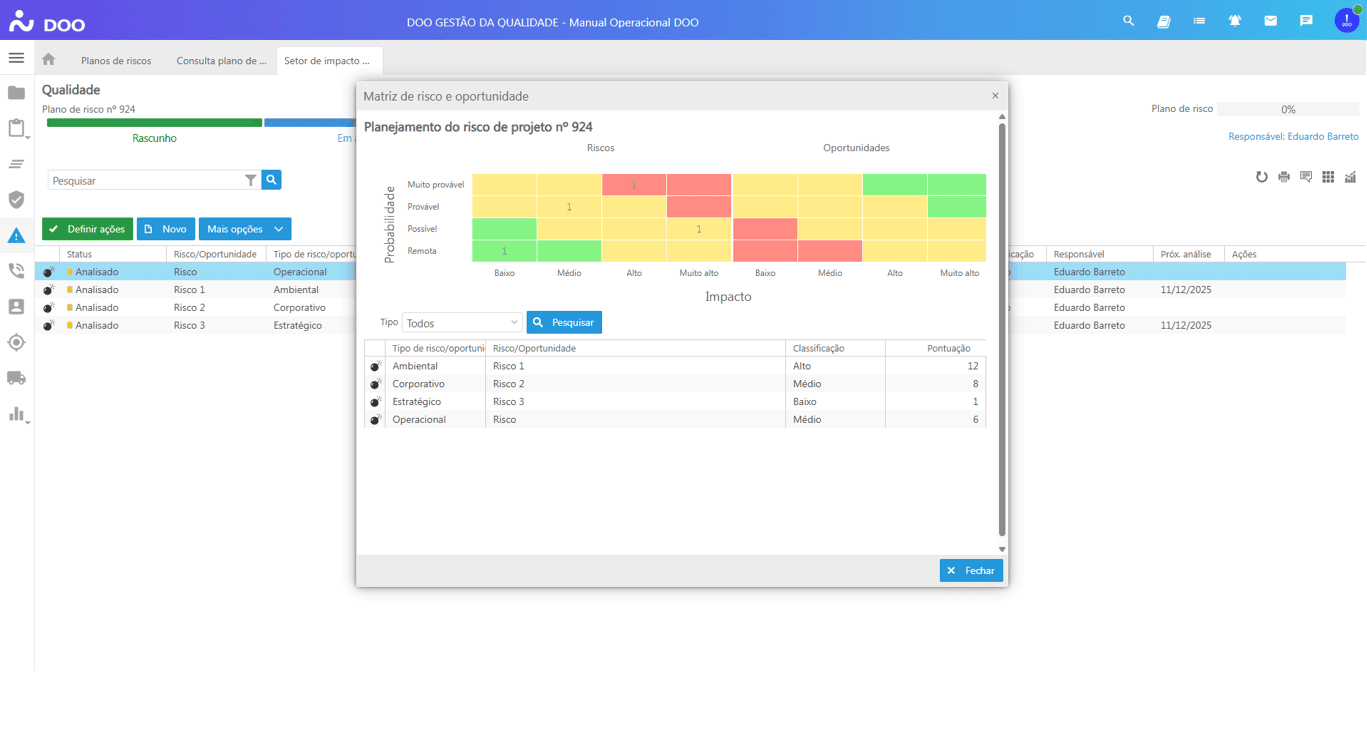Click the filter funnel icon in search box
The image size is (1367, 730).
pyautogui.click(x=251, y=180)
